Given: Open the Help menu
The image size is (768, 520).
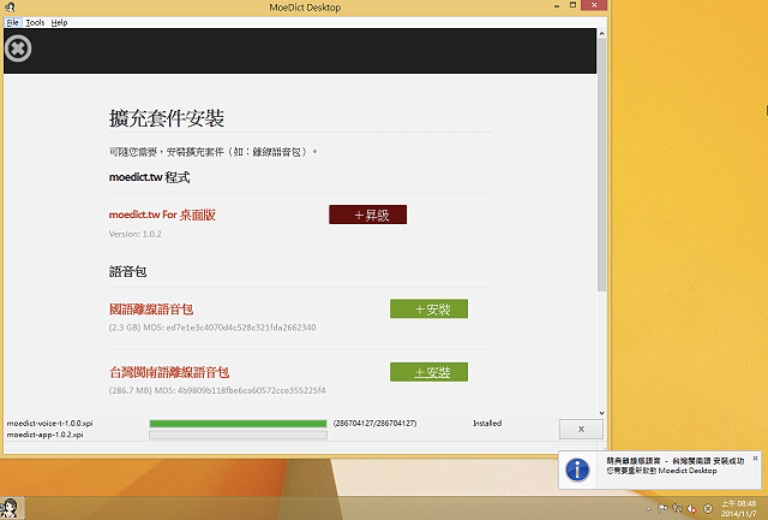Looking at the screenshot, I should pos(59,23).
